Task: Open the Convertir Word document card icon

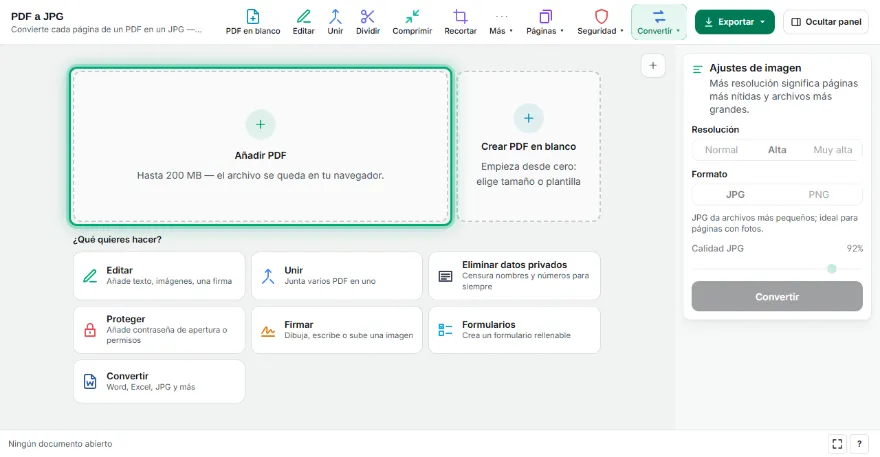Action: (90, 381)
